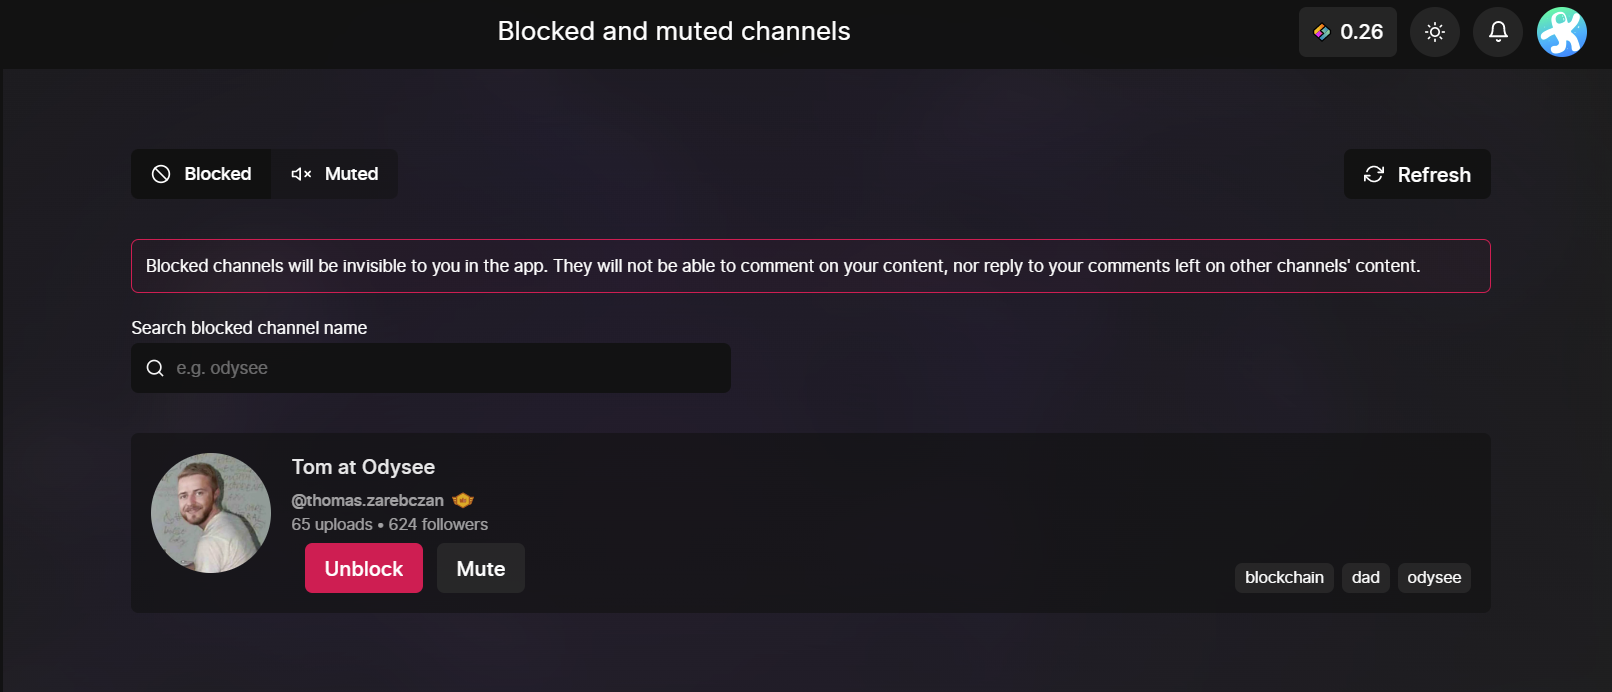Click the @thomas.zarebczan handle

[367, 500]
